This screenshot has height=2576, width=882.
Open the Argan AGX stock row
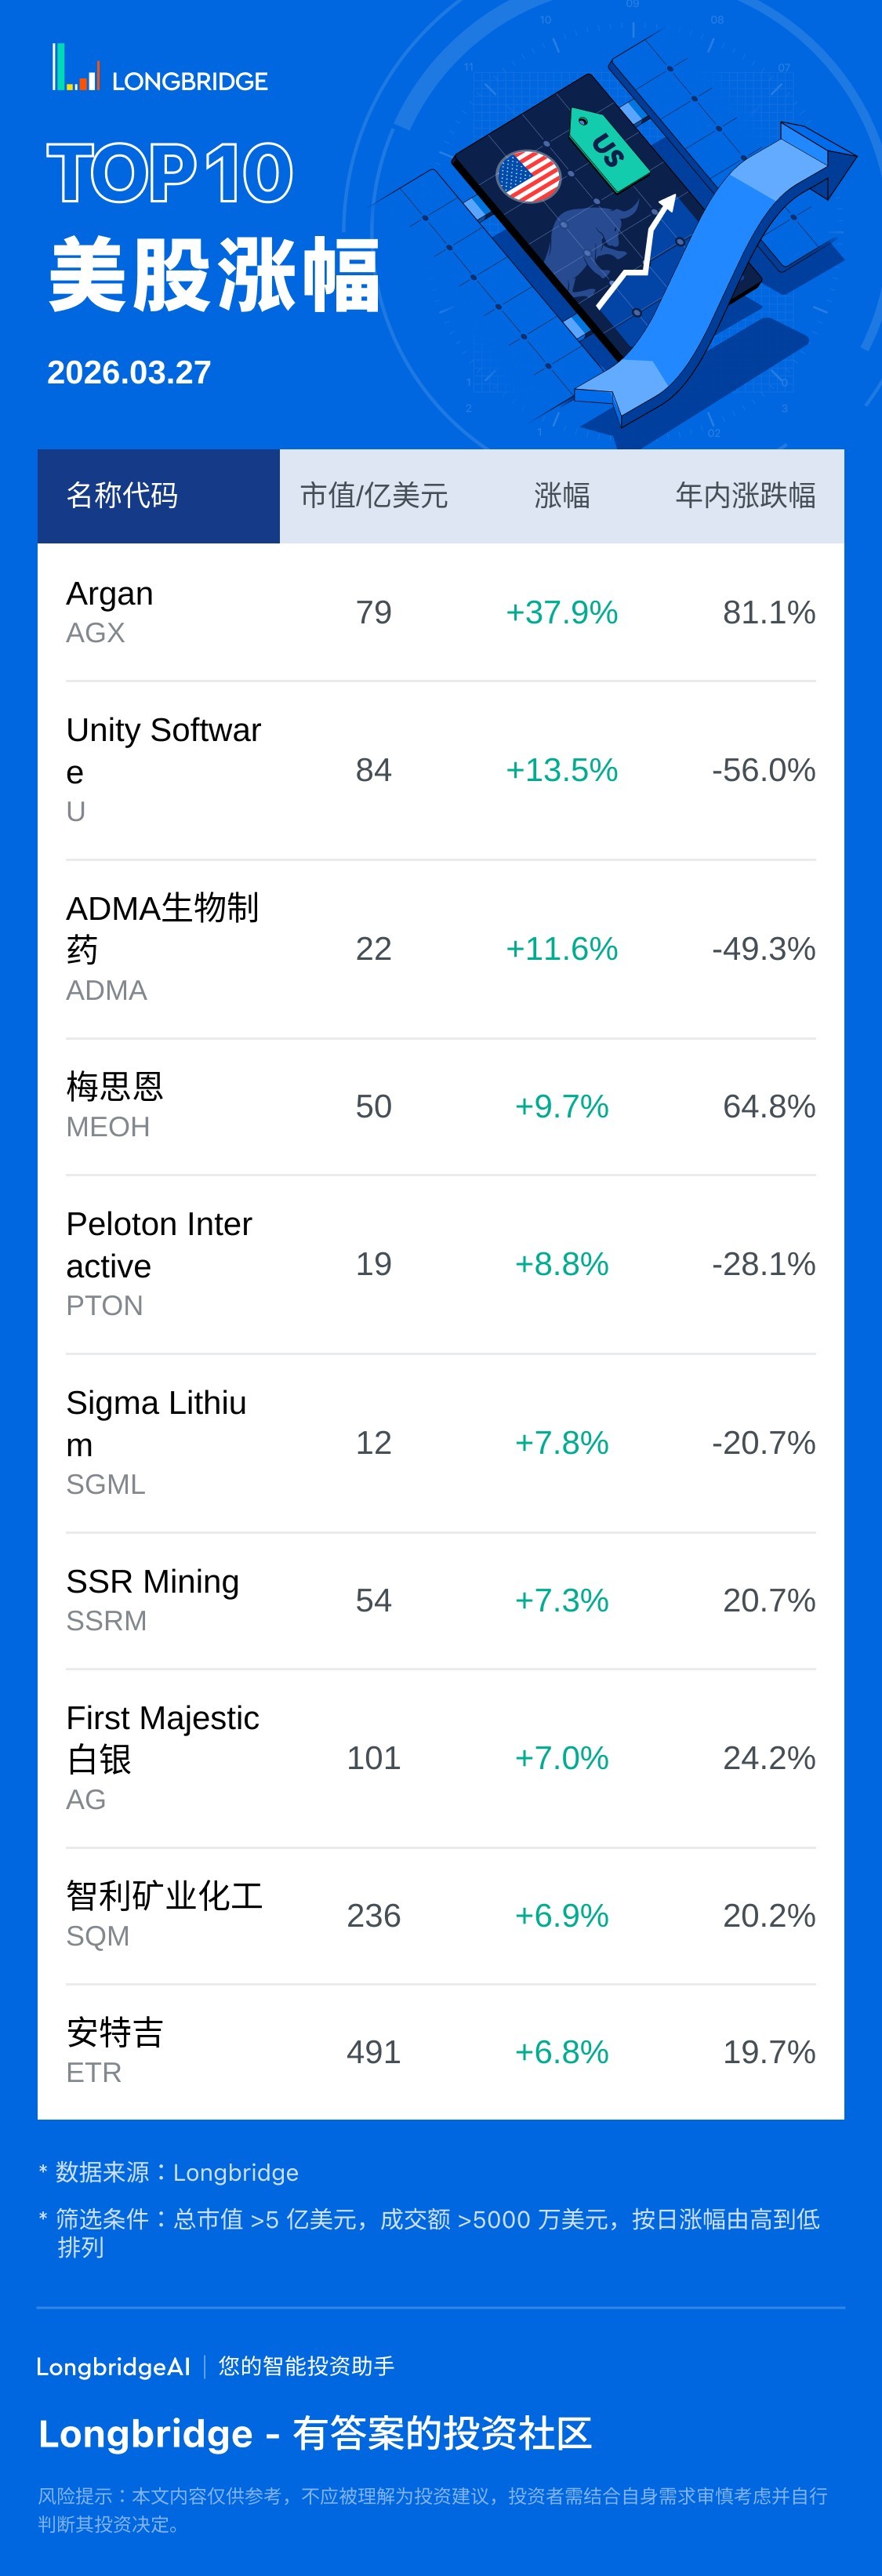click(x=110, y=611)
